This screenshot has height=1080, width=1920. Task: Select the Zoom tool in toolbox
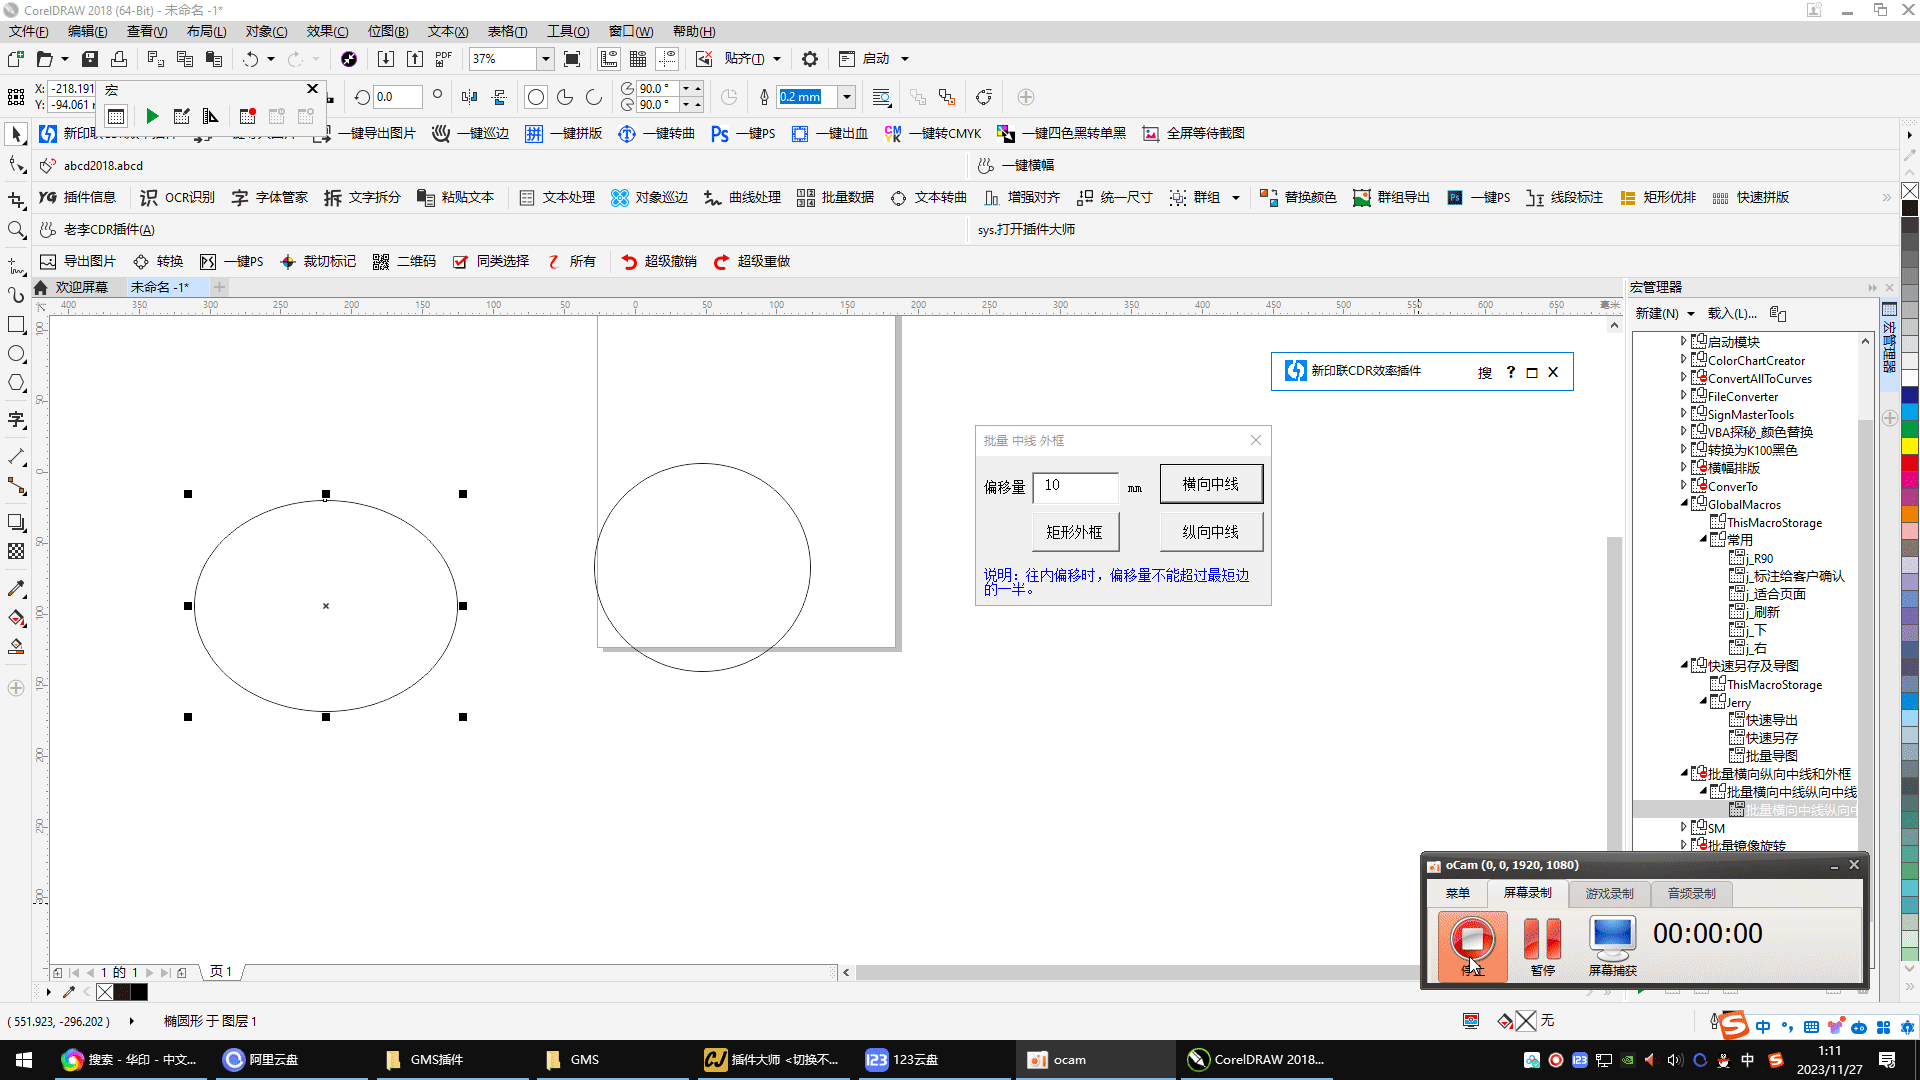point(16,230)
